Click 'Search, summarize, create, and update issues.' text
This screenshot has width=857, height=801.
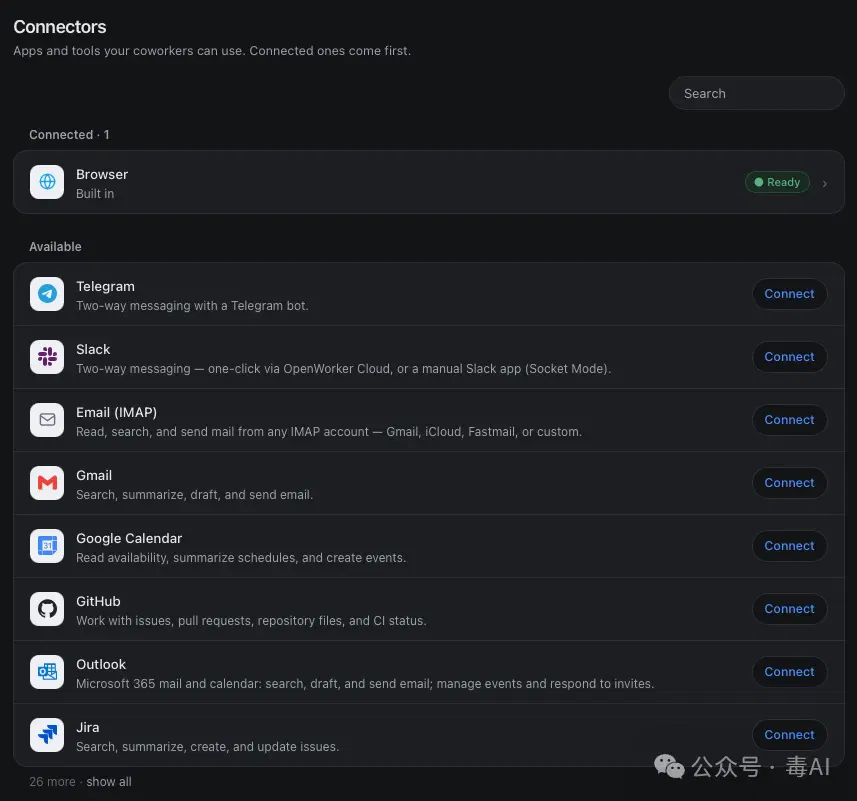pos(208,747)
